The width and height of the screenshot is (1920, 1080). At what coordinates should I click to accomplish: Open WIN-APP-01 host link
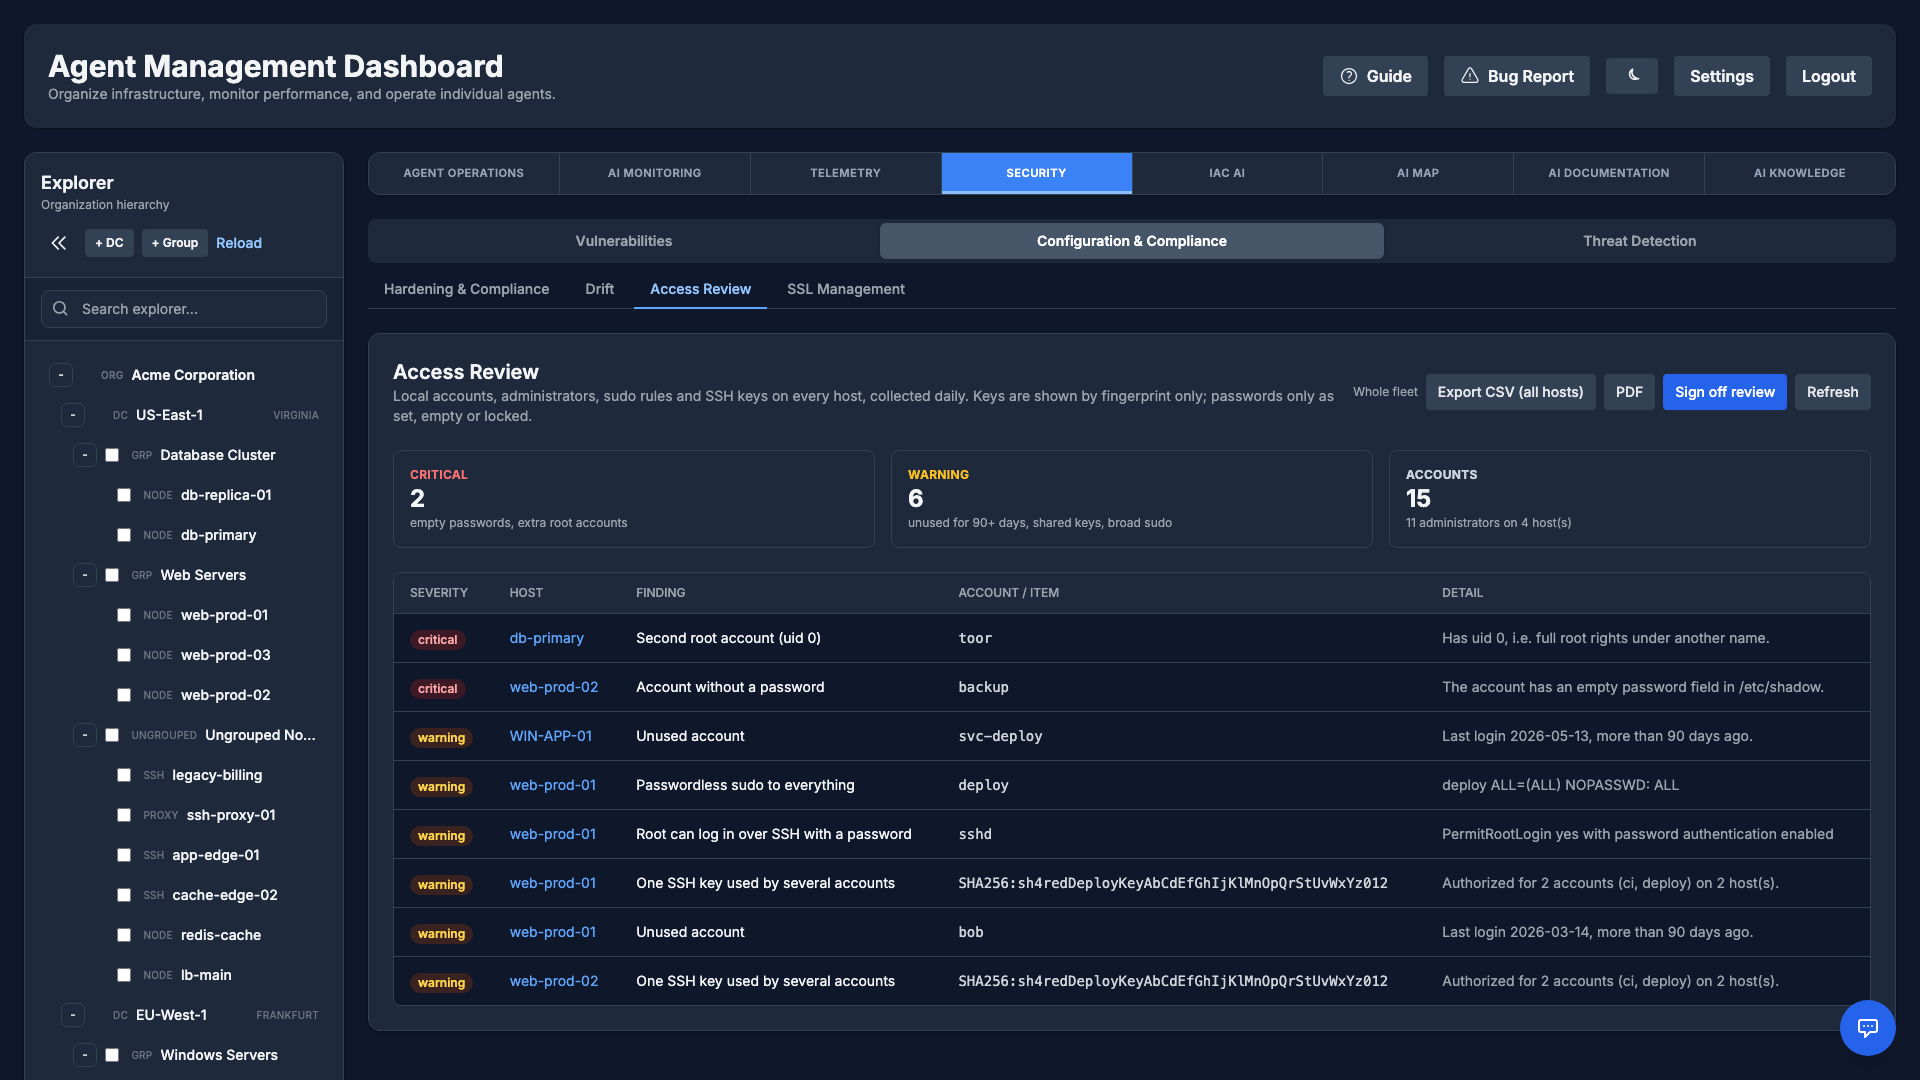(x=551, y=736)
